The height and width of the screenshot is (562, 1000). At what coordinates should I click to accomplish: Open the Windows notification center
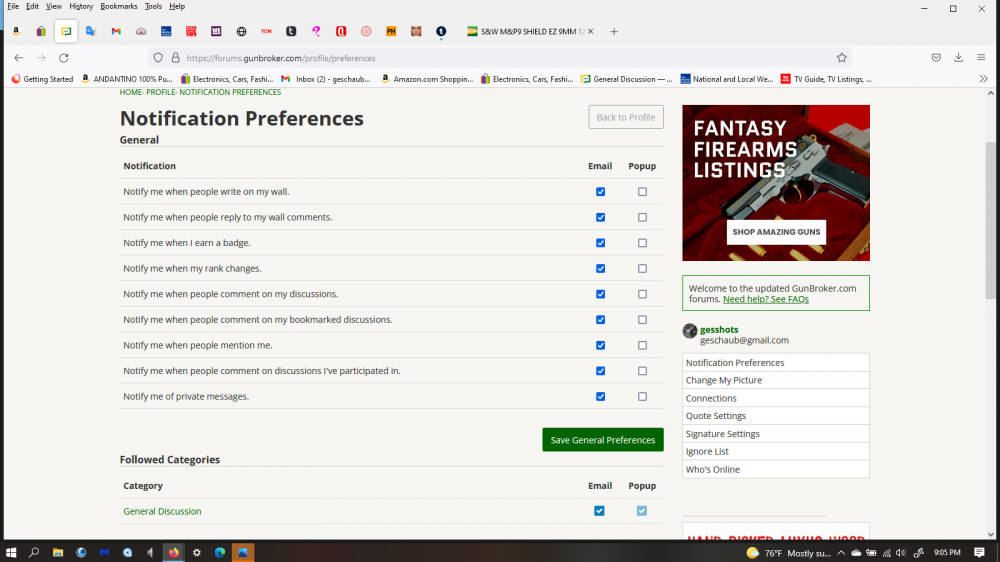(x=980, y=552)
